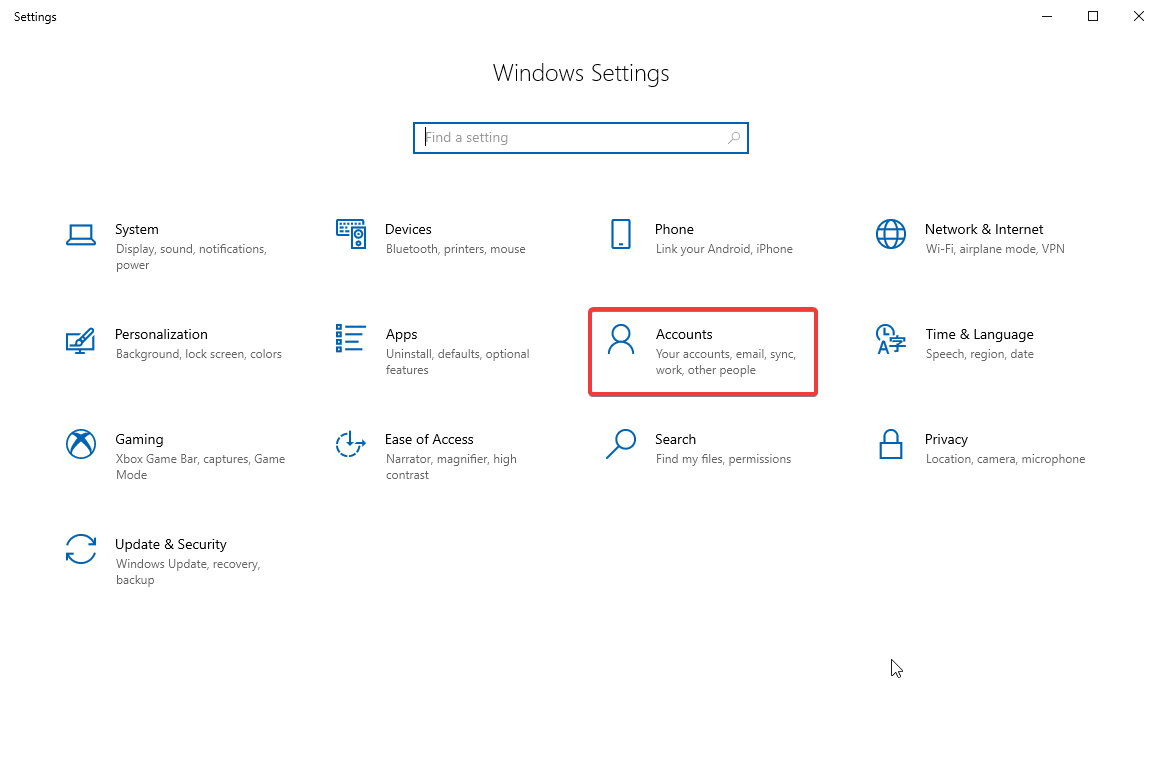Open System settings via the laptop icon
This screenshot has height=777, width=1162.
coord(80,234)
